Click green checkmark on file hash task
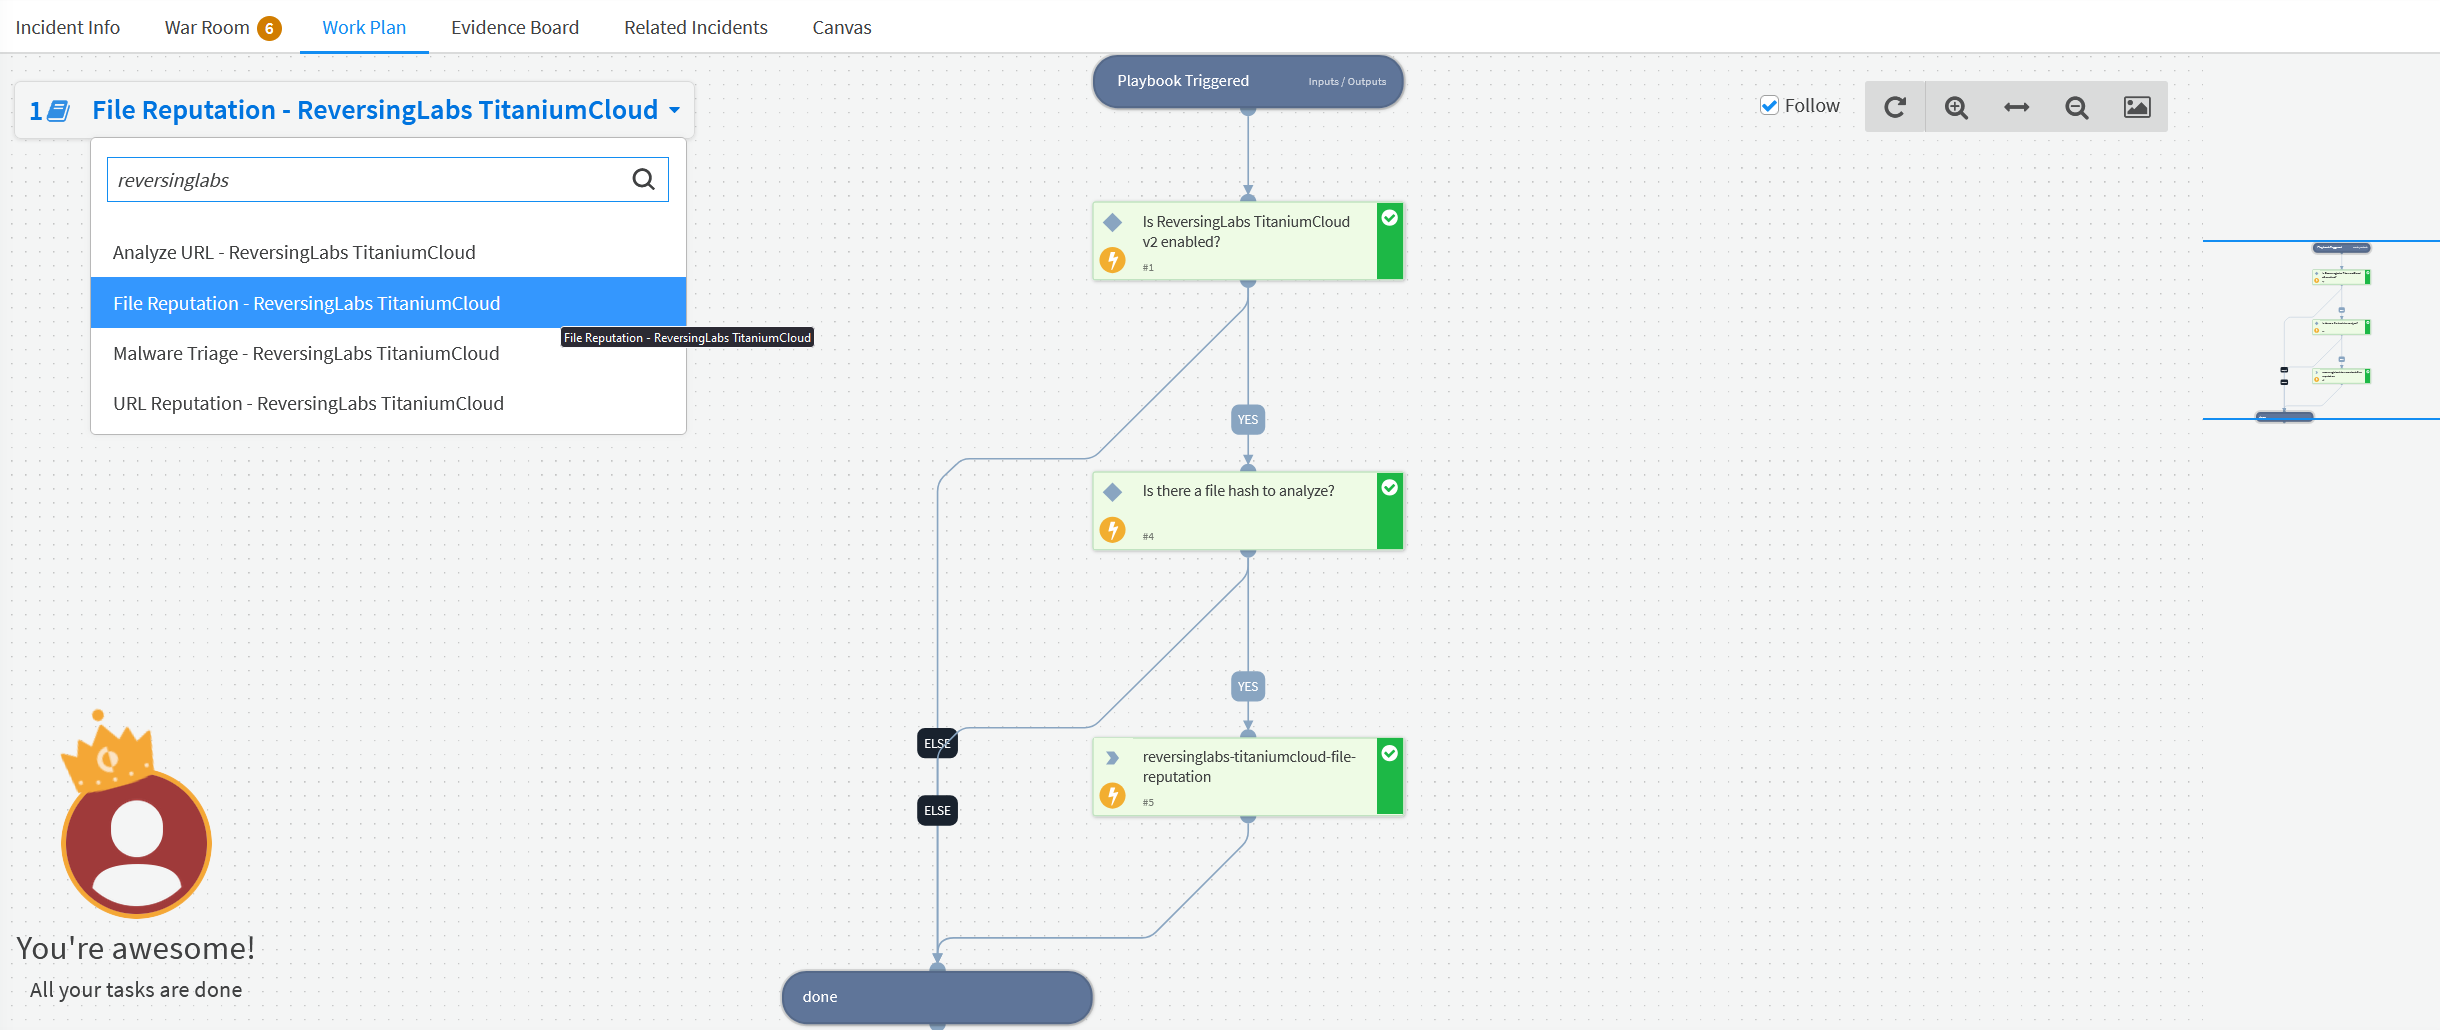This screenshot has width=2440, height=1030. pyautogui.click(x=1390, y=488)
